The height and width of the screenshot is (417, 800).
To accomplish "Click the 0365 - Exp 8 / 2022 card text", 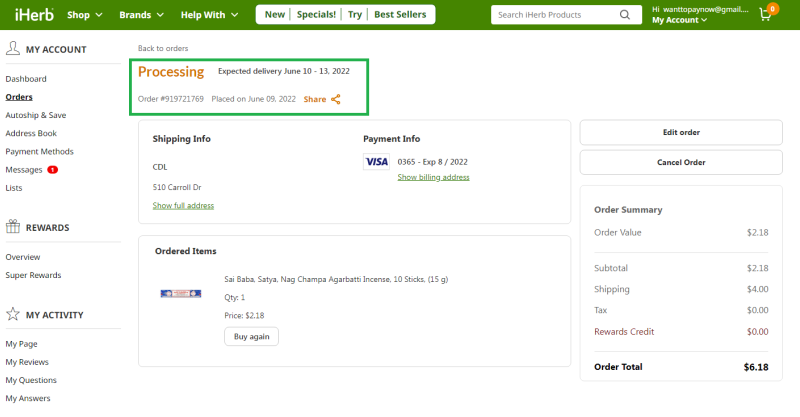I will click(433, 162).
